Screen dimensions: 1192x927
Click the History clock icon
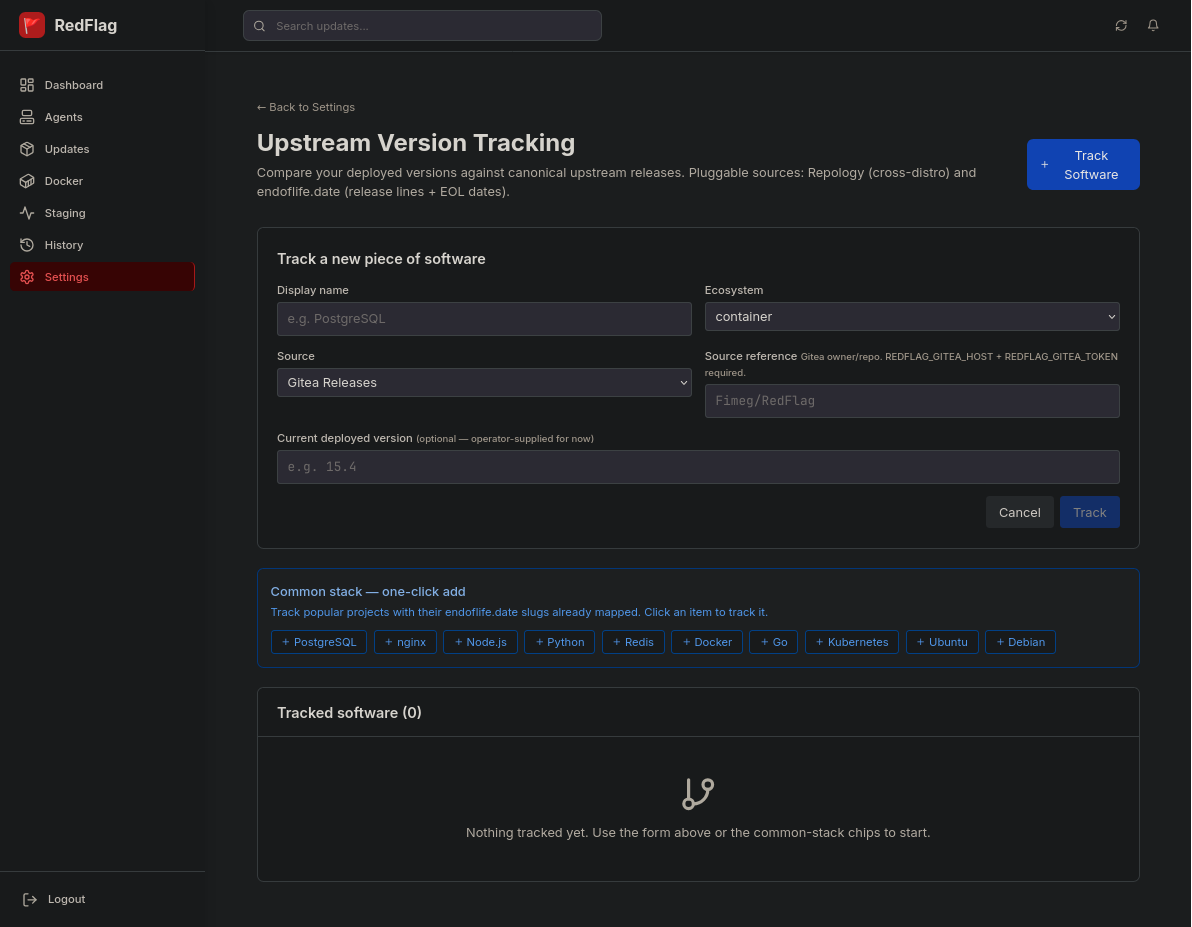pos(27,245)
